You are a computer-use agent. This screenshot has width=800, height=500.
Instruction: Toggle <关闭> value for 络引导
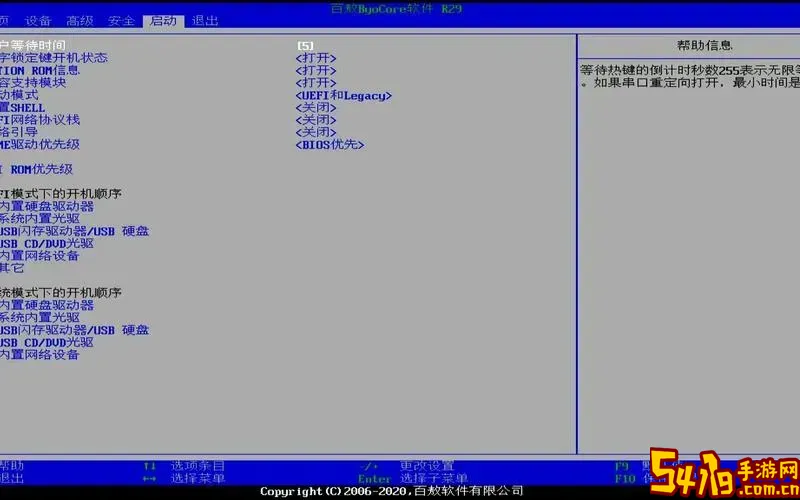pyautogui.click(x=316, y=132)
